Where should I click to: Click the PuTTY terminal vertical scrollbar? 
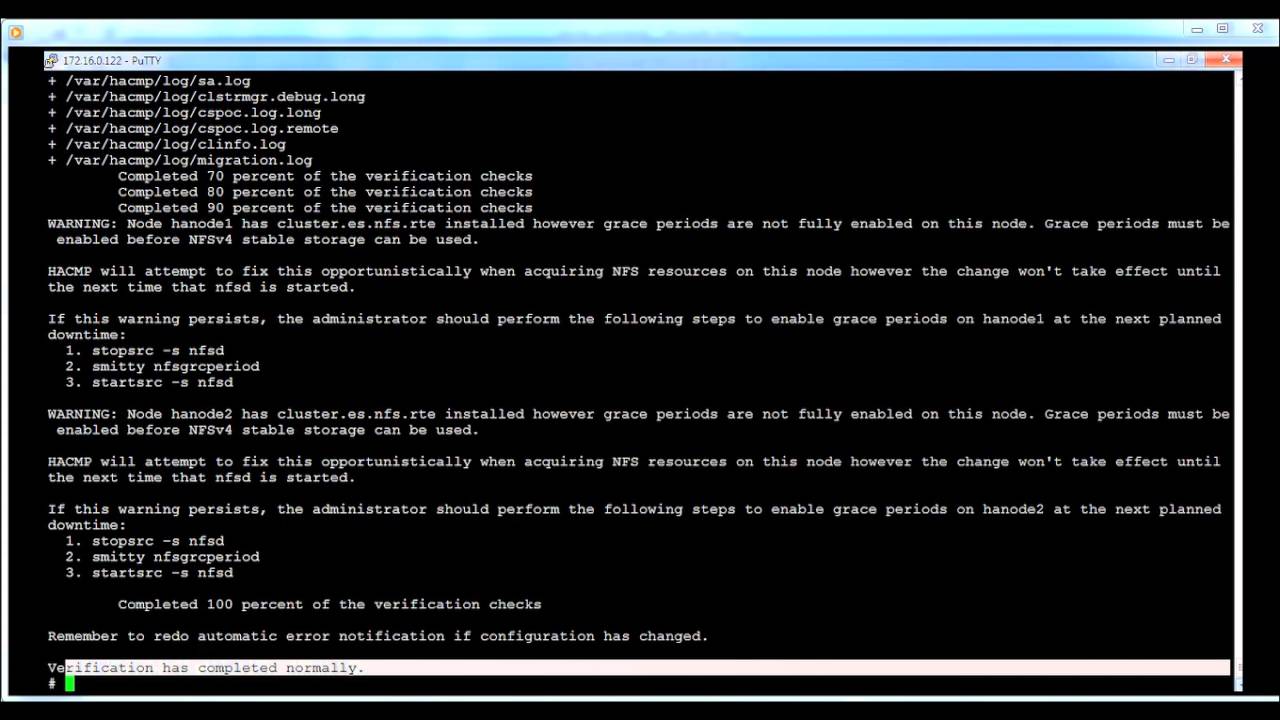point(1237,380)
